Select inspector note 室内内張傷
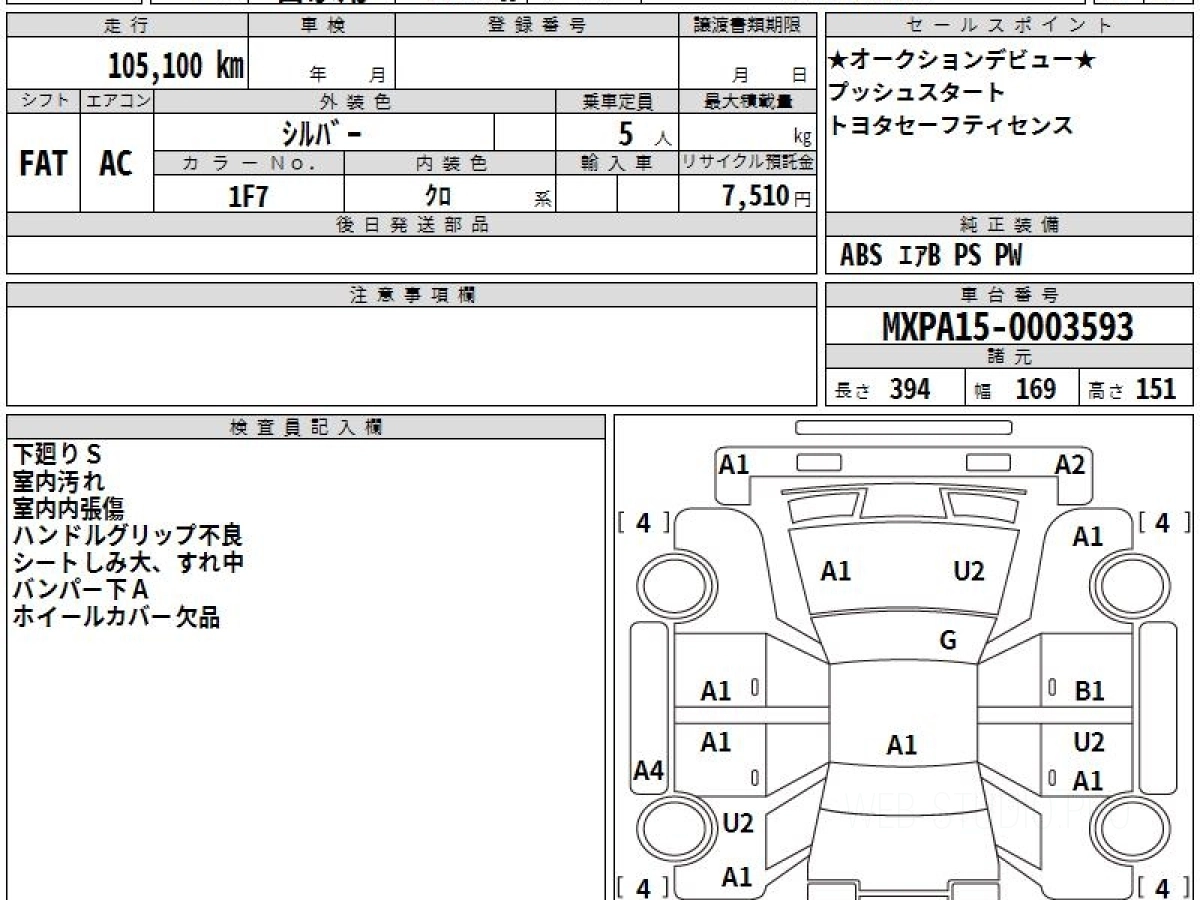This screenshot has width=1200, height=900. click(68, 508)
